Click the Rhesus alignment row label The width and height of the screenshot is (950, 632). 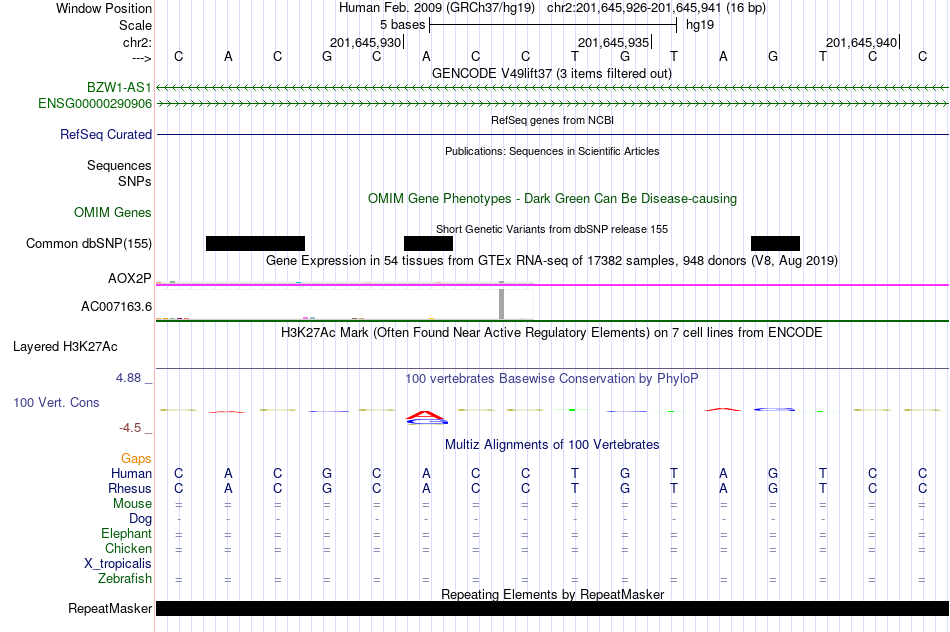pyautogui.click(x=130, y=488)
